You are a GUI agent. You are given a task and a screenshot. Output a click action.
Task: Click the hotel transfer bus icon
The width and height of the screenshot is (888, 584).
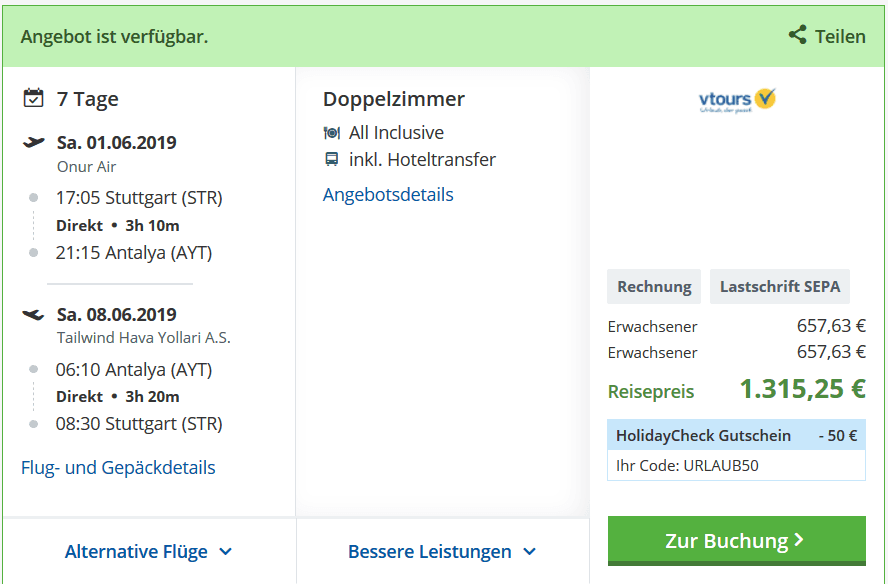click(x=332, y=160)
